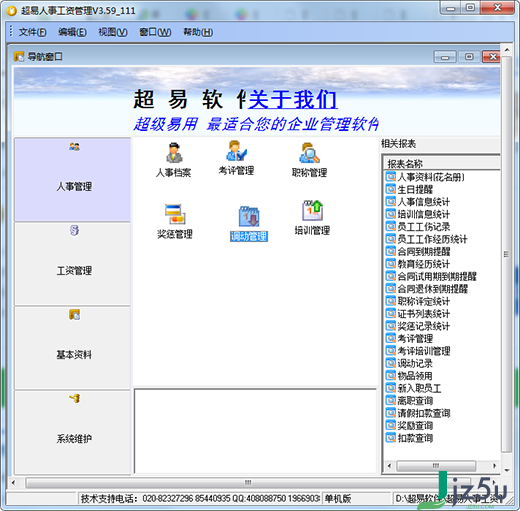Click report list scroll-left arrow

[x=389, y=466]
